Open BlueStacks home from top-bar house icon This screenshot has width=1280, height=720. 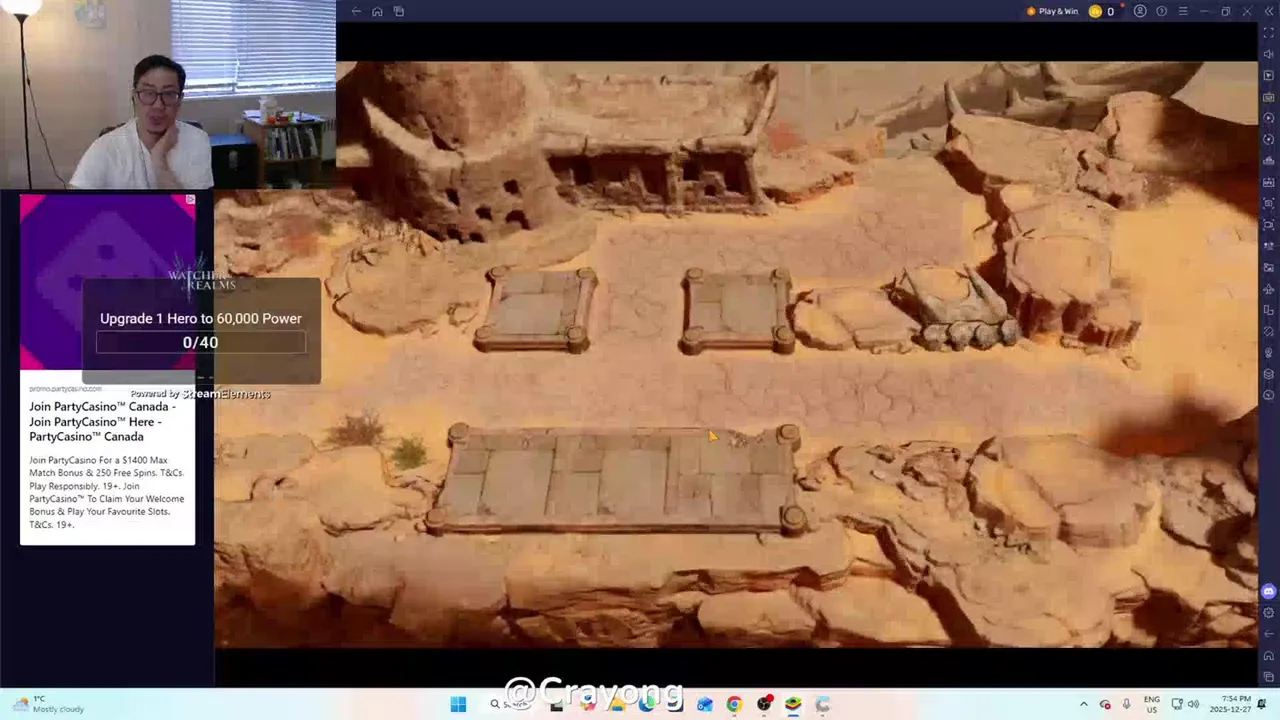pos(377,11)
